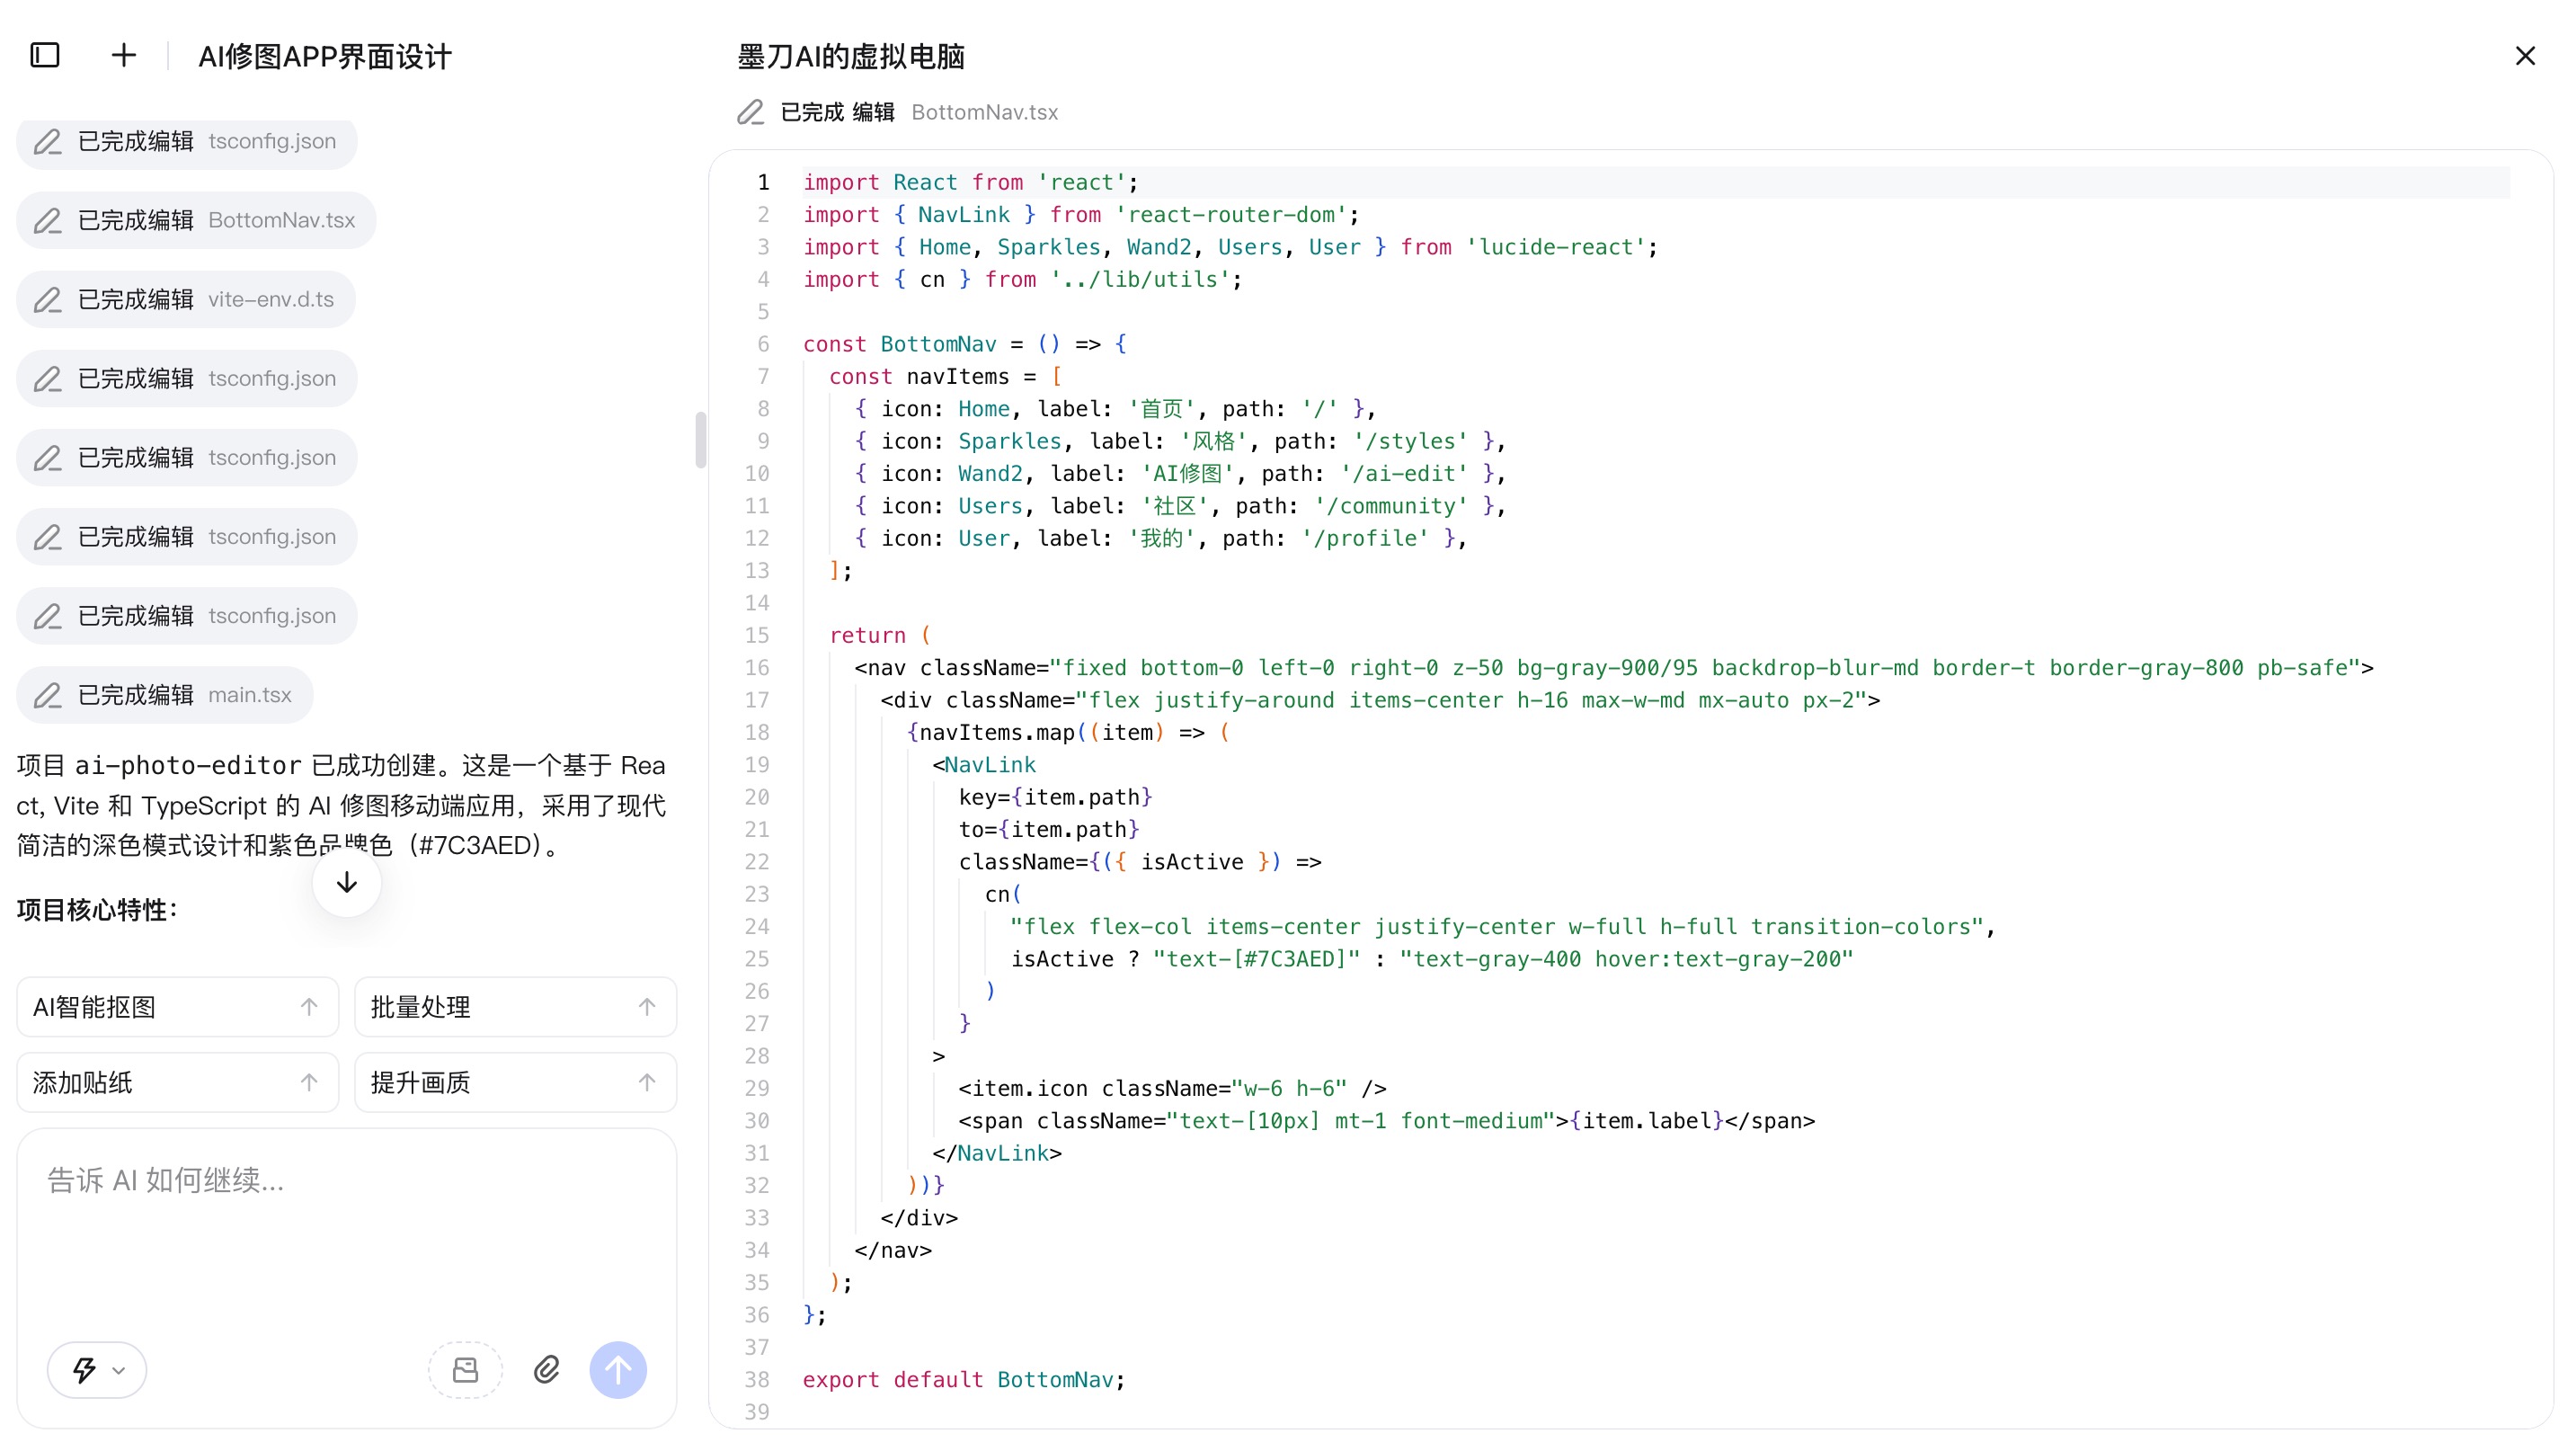Image resolution: width=2576 pixels, height=1451 pixels.
Task: Click the scroll-to-bottom arrow button
Action: point(346,882)
